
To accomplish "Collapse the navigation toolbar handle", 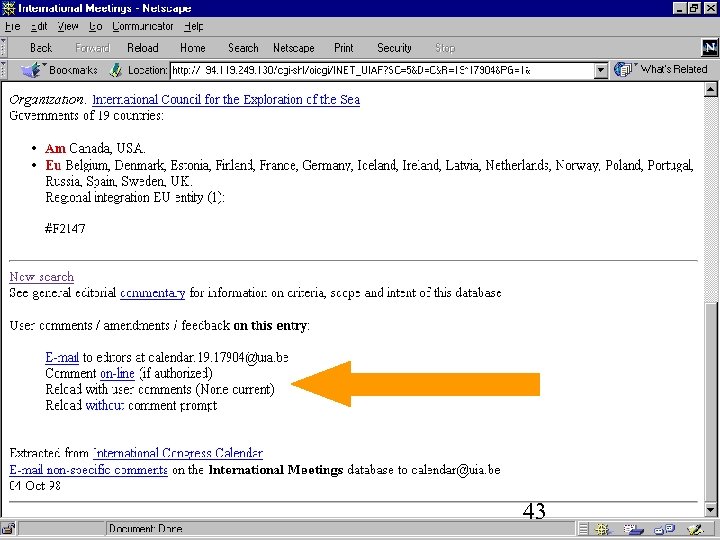I will (x=4, y=47).
